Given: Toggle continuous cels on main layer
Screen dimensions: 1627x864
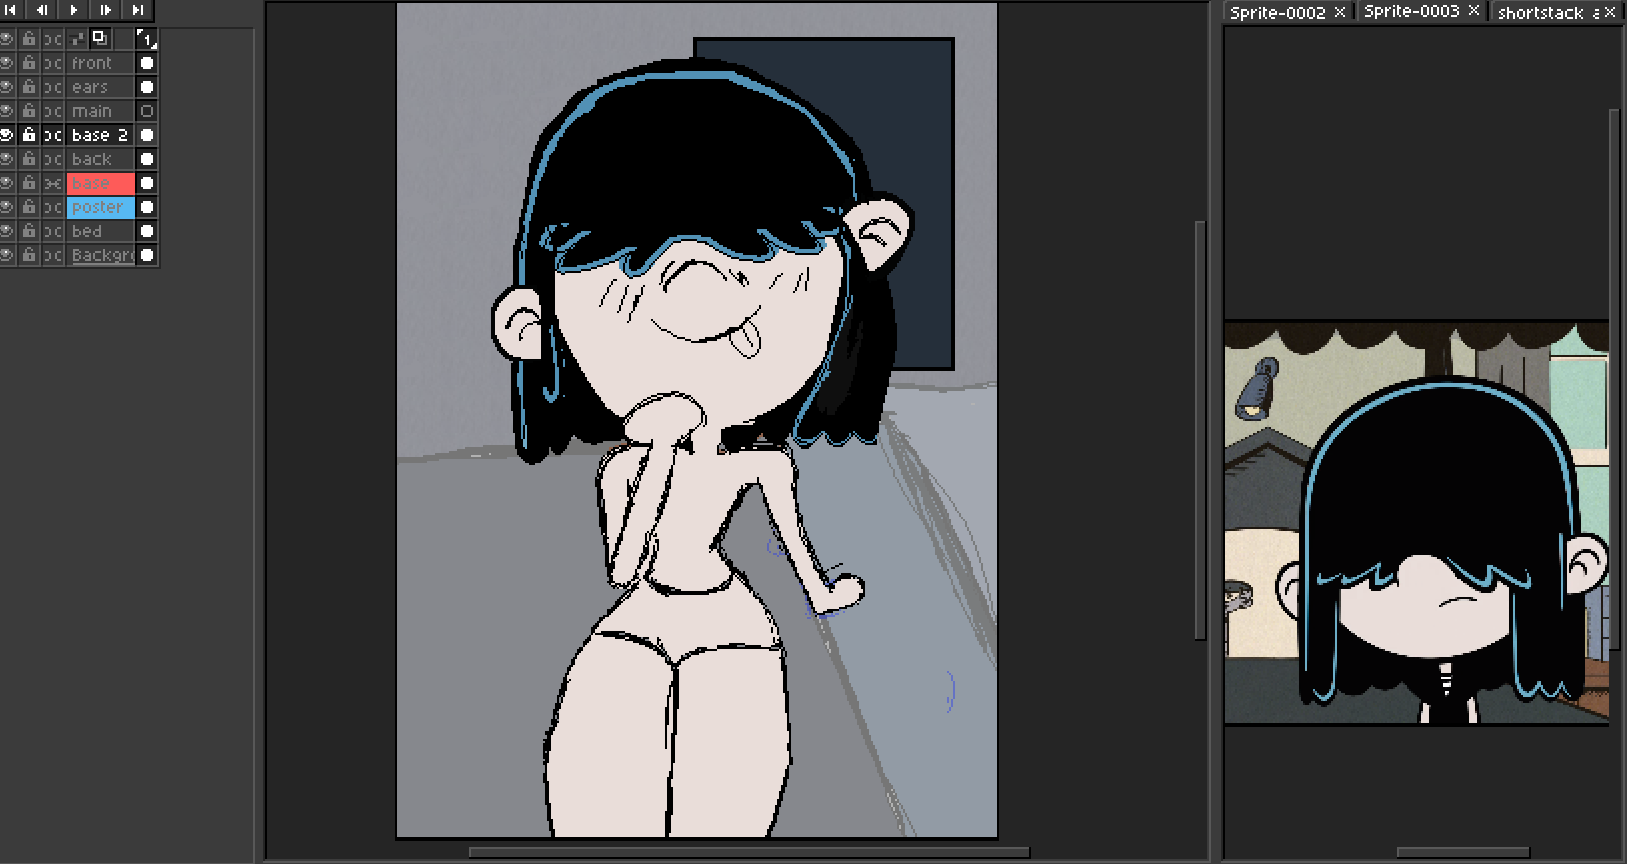Looking at the screenshot, I should pos(53,111).
